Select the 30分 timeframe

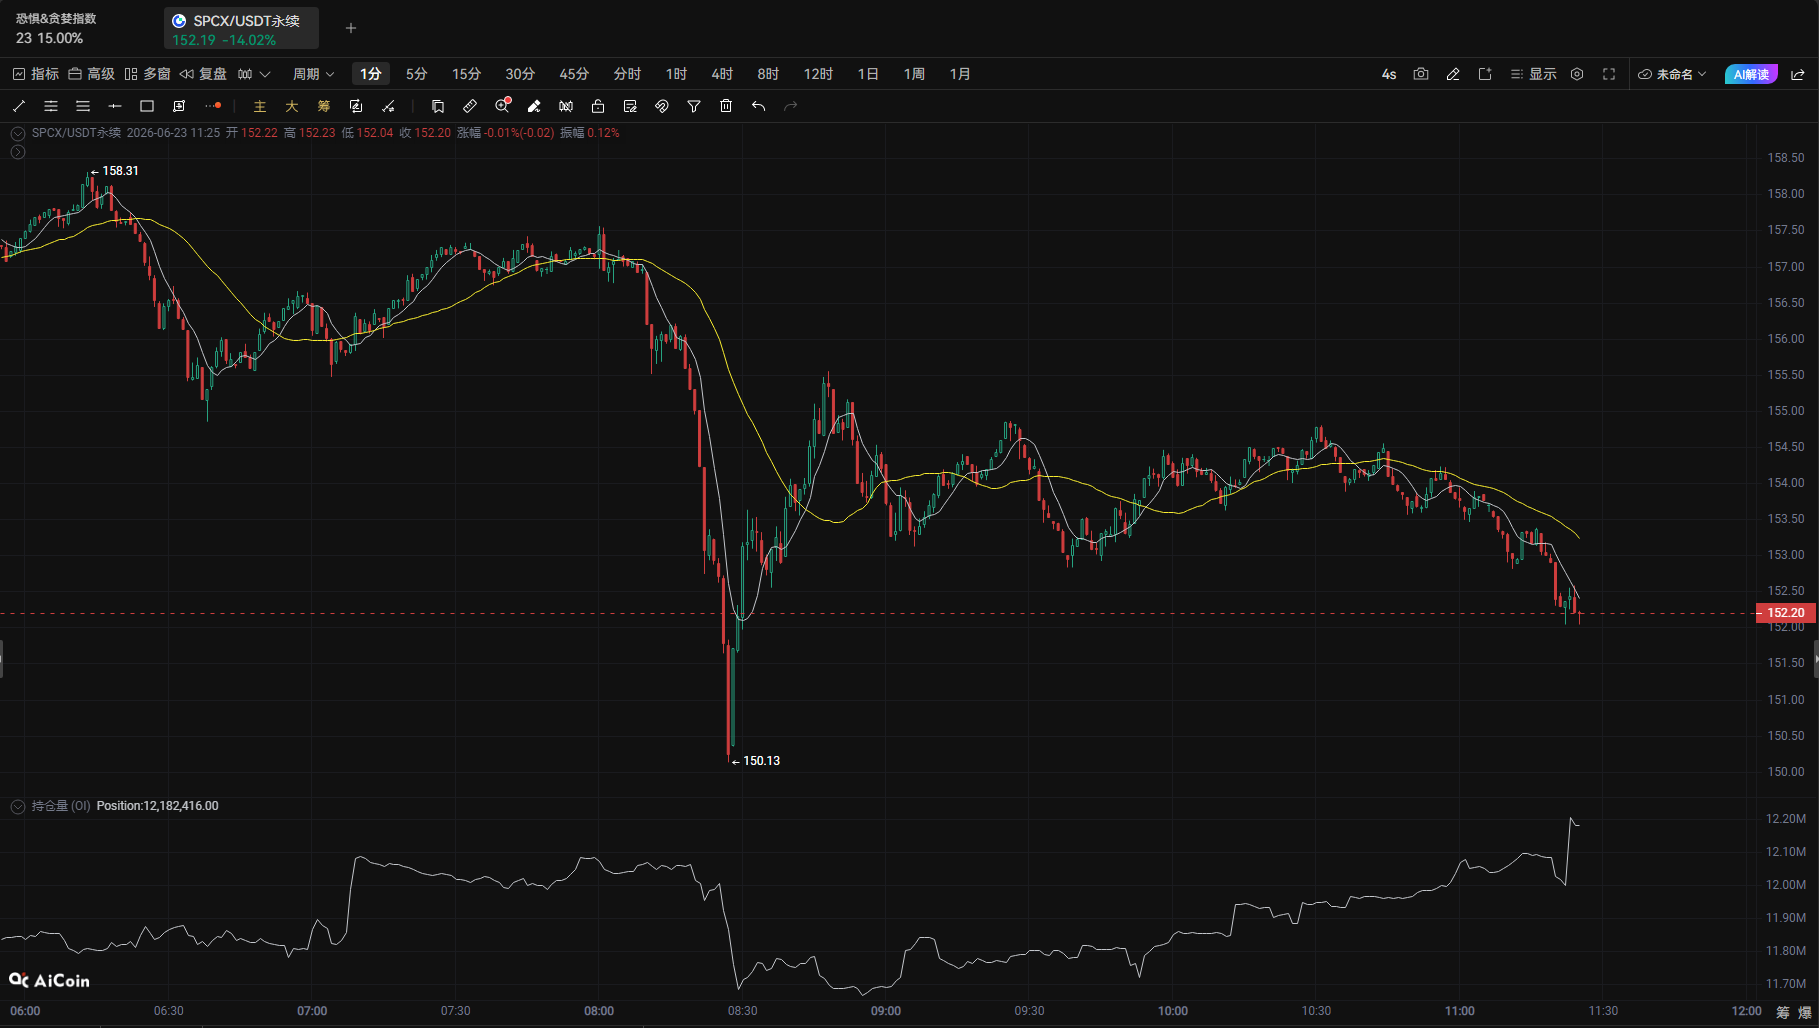(x=520, y=74)
